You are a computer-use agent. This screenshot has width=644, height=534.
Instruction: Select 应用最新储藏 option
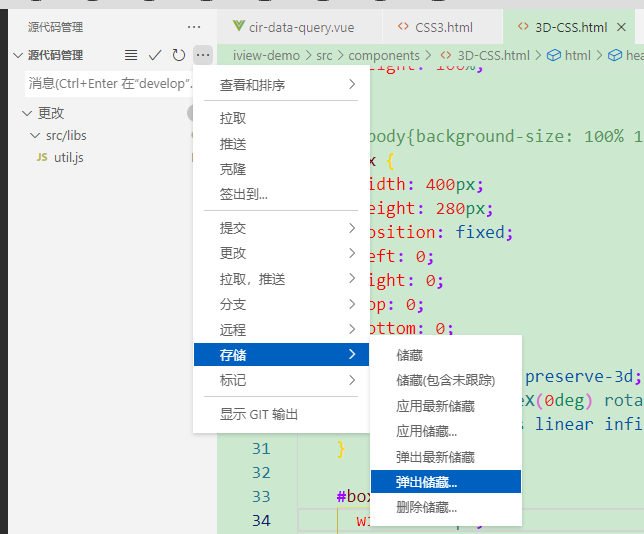[x=446, y=406]
